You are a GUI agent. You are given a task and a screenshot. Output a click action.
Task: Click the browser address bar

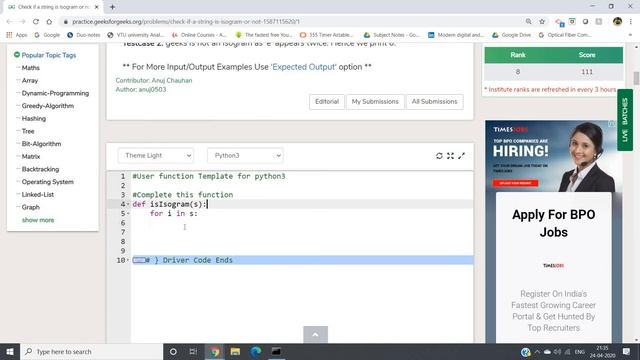coord(294,22)
